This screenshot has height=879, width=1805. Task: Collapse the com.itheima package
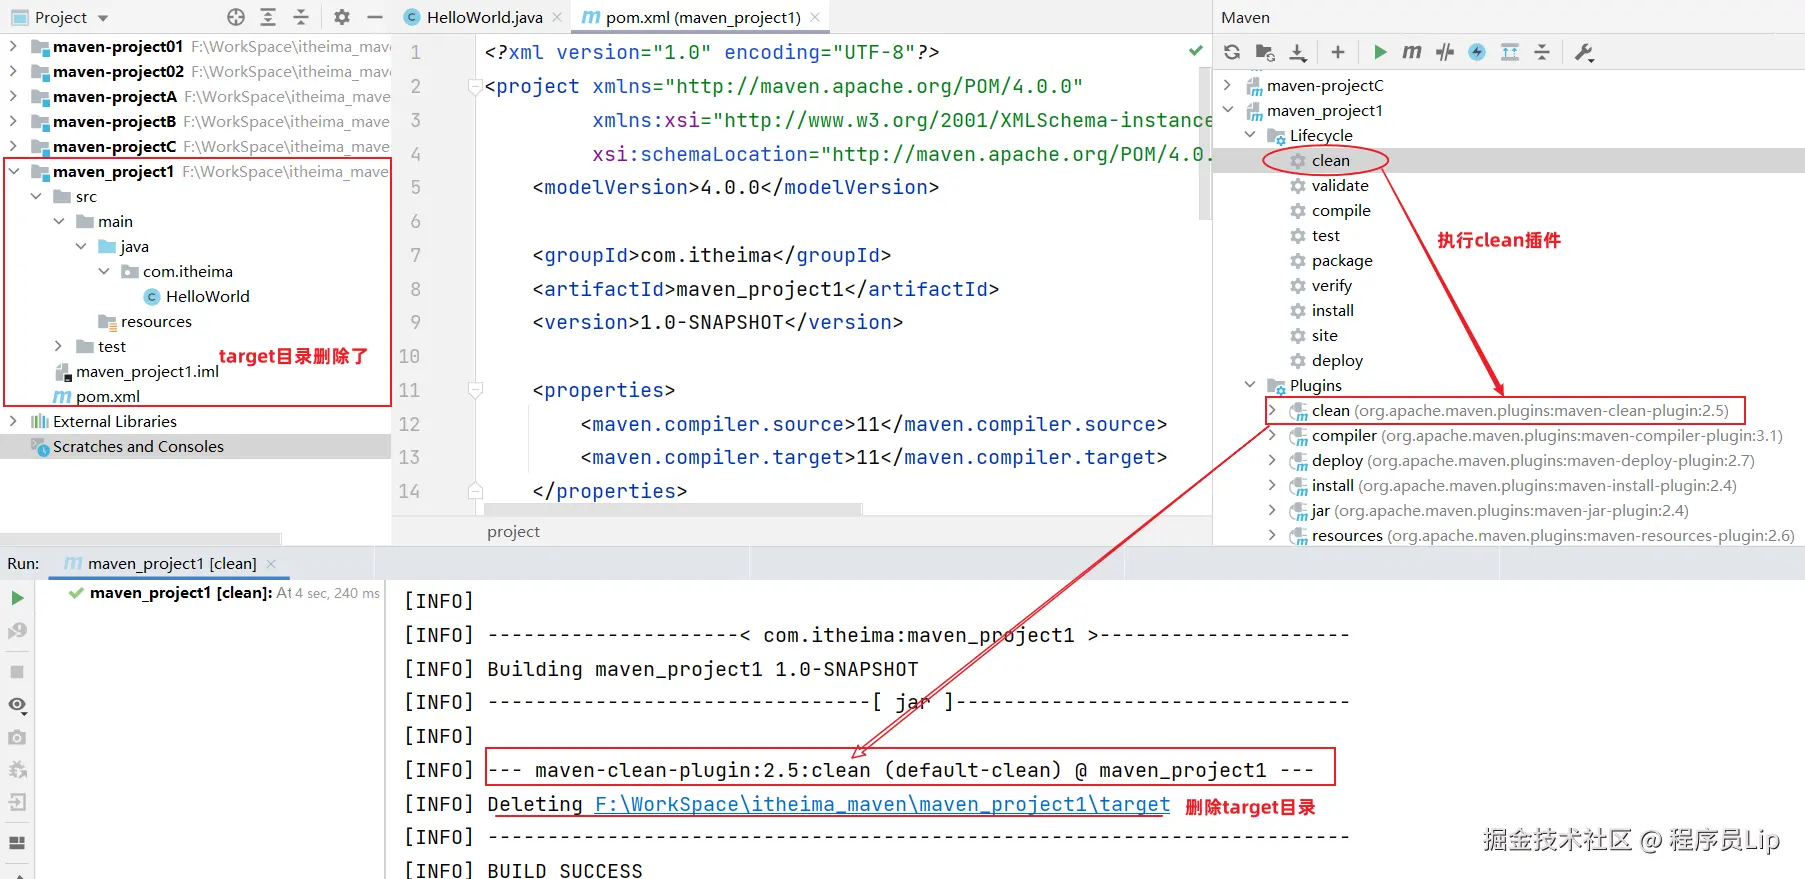[x=104, y=271]
